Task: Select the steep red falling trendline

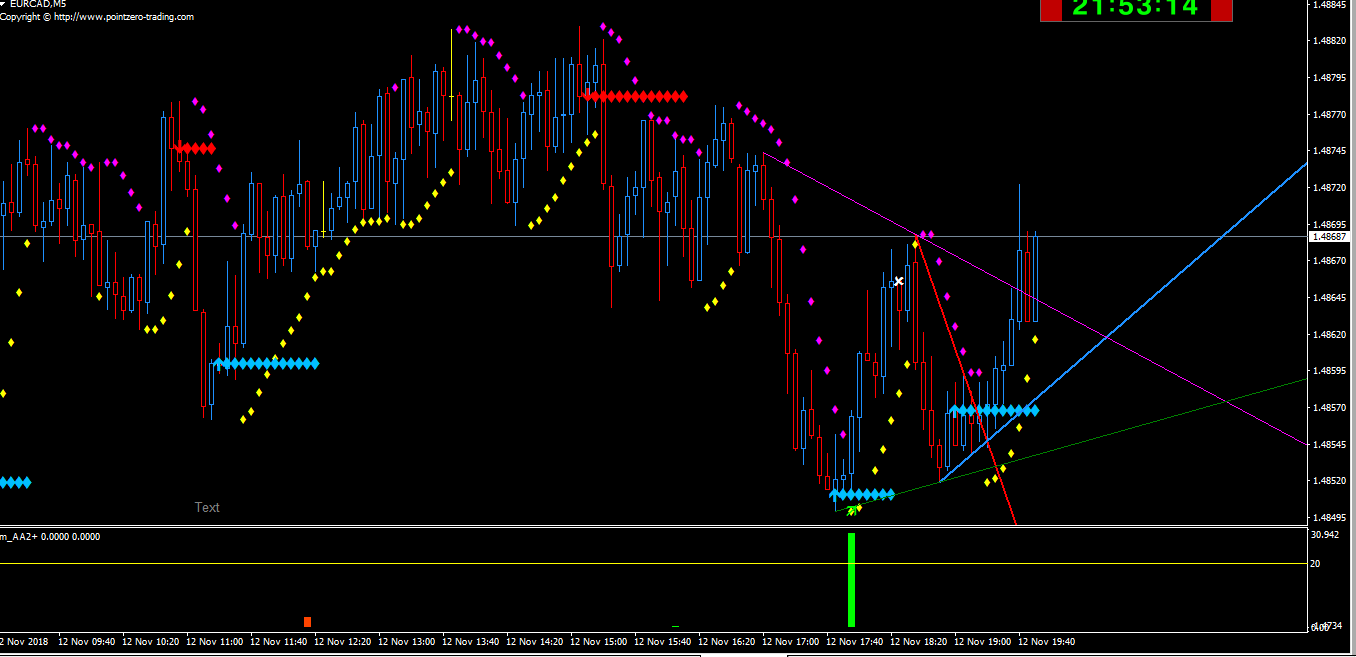Action: [x=967, y=381]
